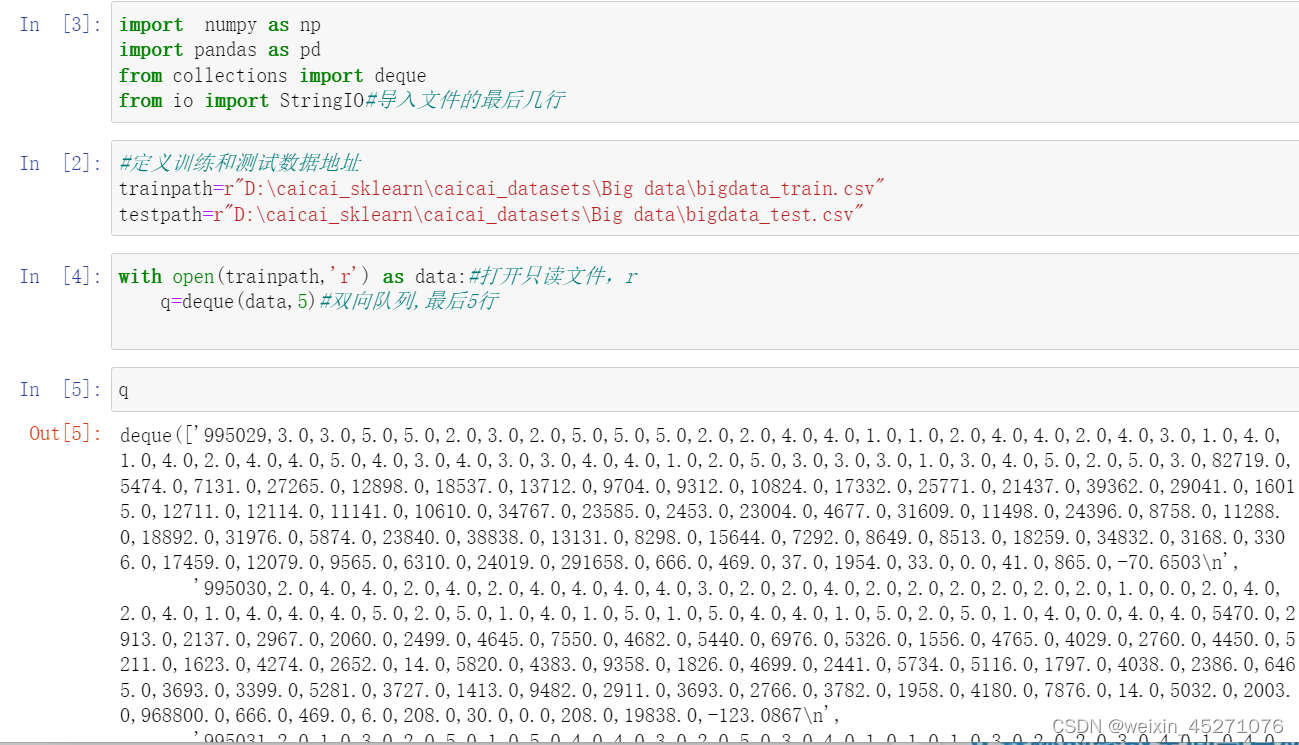The height and width of the screenshot is (745, 1299).
Task: Click the "q=deque(data,5)" line
Action: (x=328, y=301)
